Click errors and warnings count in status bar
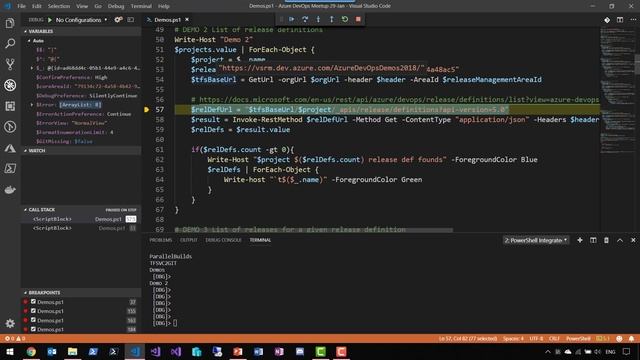This screenshot has height=360, width=640. coord(15,338)
